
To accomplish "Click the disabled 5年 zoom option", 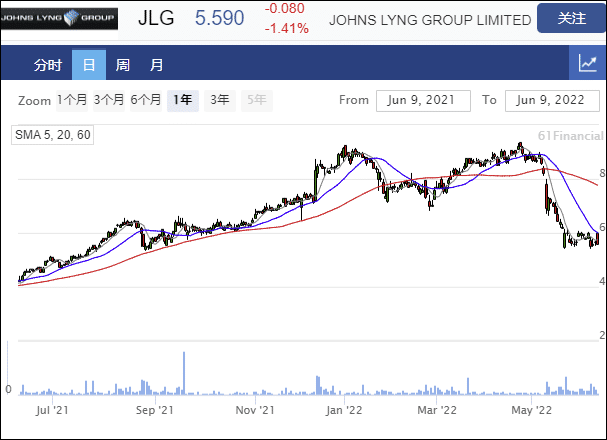I will tap(257, 100).
